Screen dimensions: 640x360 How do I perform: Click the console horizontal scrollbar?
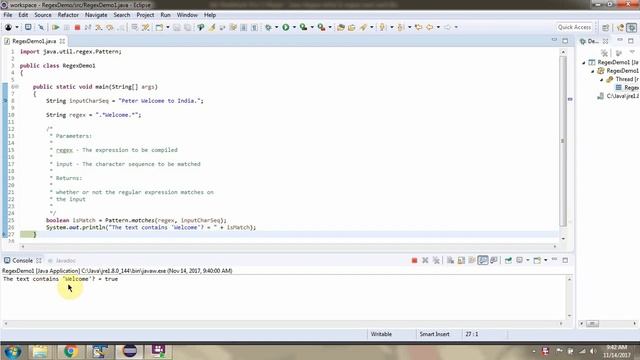[284, 323]
